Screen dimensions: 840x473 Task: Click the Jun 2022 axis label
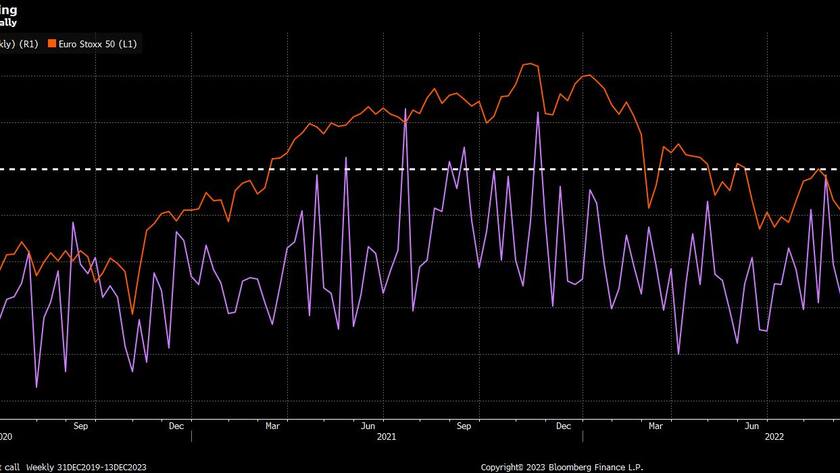752,426
